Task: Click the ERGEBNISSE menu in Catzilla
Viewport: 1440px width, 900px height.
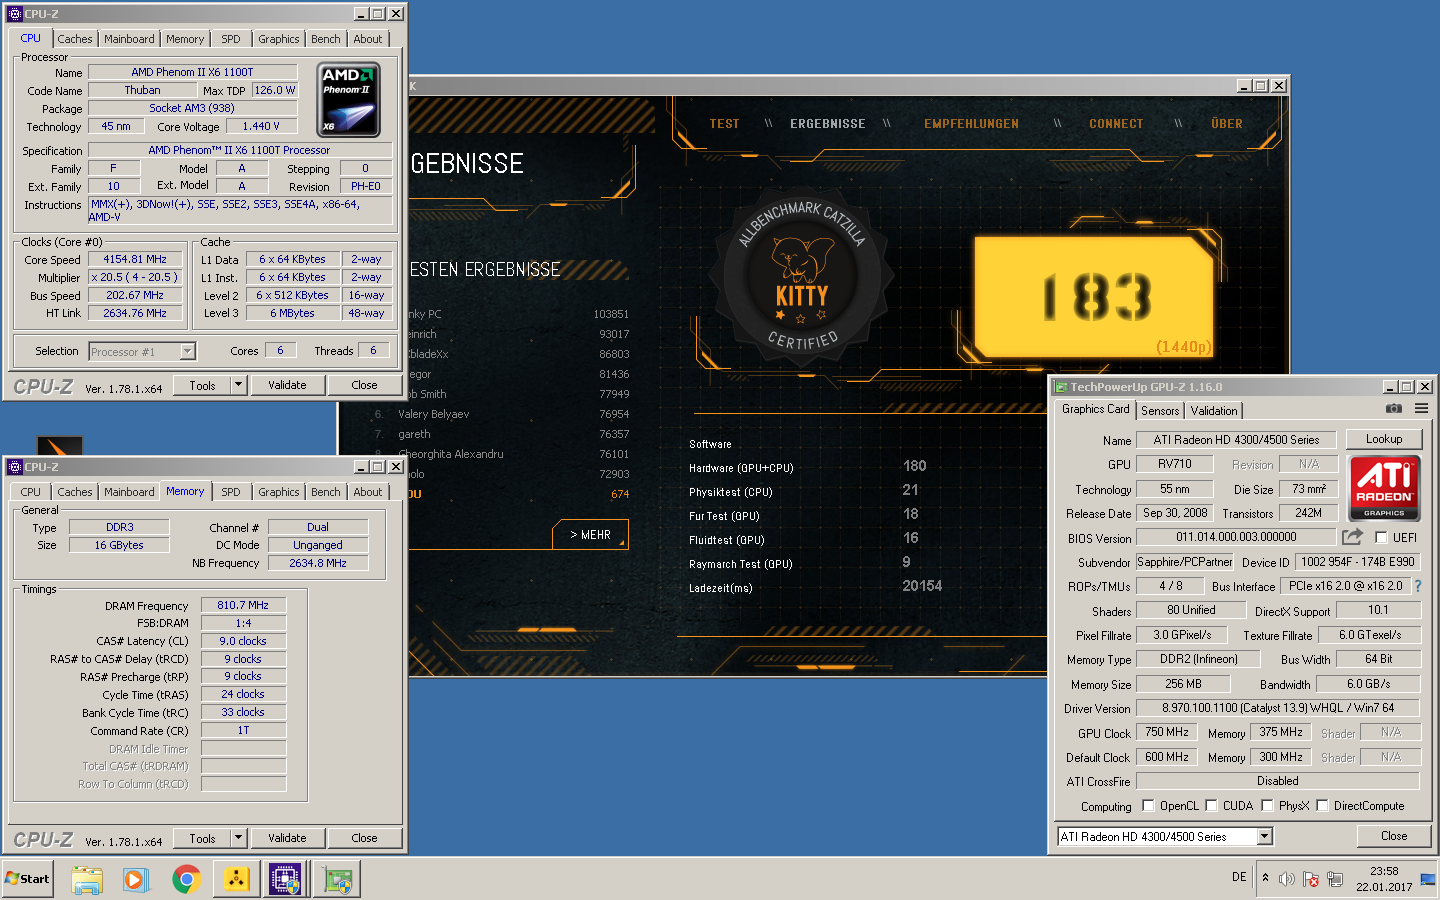Action: (827, 124)
